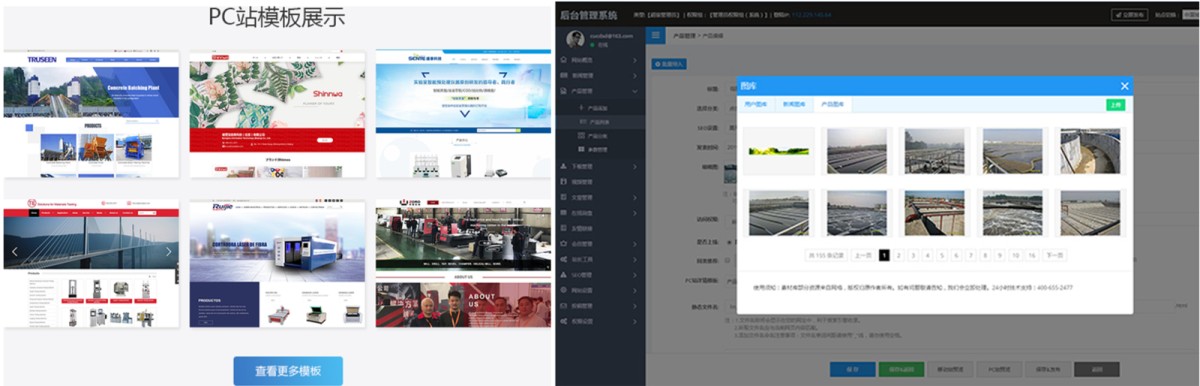Close the 图库 gallery dialog with X
The width and height of the screenshot is (1200, 386).
1124,86
